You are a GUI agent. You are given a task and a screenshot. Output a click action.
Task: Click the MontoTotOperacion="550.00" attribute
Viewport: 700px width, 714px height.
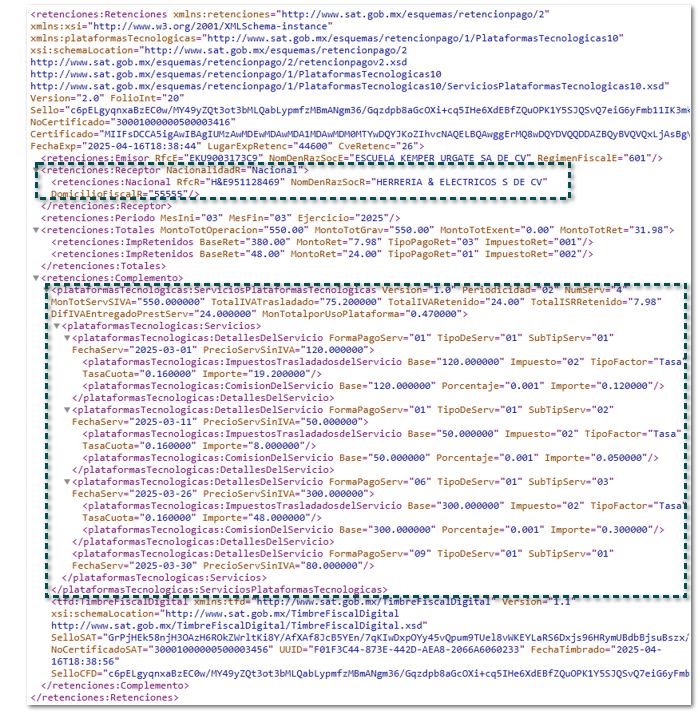tap(234, 230)
